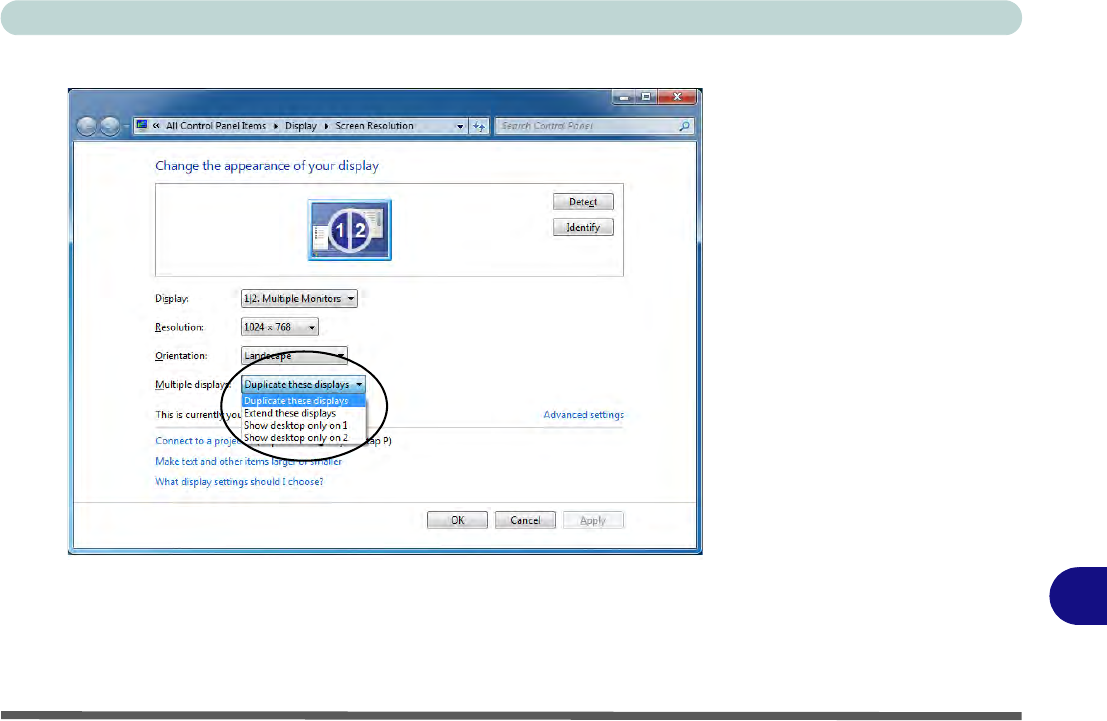The height and width of the screenshot is (721, 1107).
Task: Open What display settings should I choose
Action: tap(239, 482)
